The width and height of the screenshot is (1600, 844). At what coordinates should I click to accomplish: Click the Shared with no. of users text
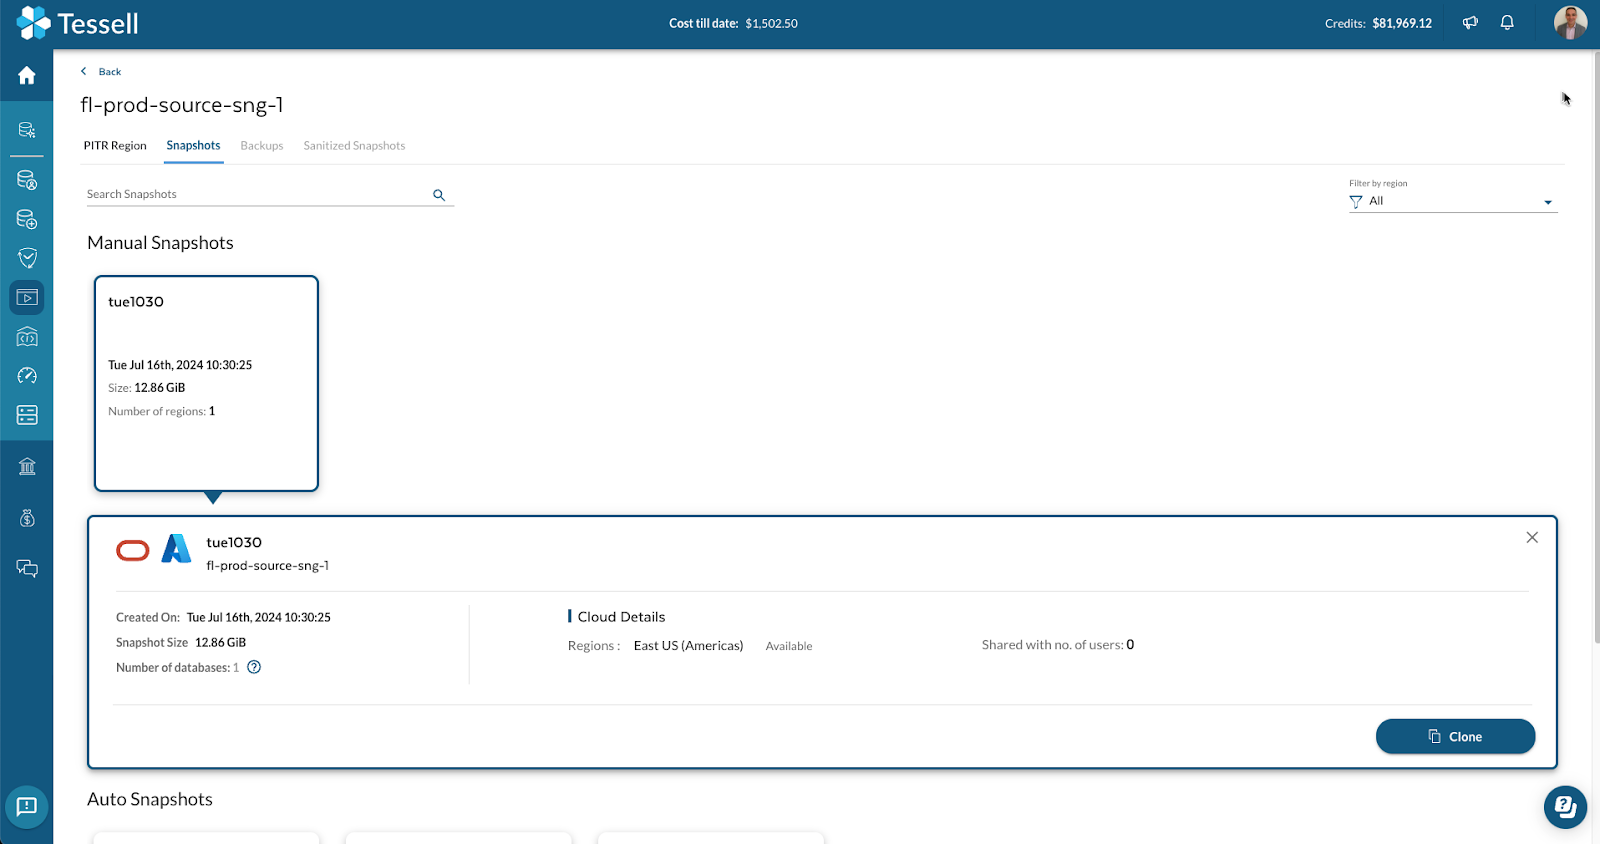tap(1057, 645)
